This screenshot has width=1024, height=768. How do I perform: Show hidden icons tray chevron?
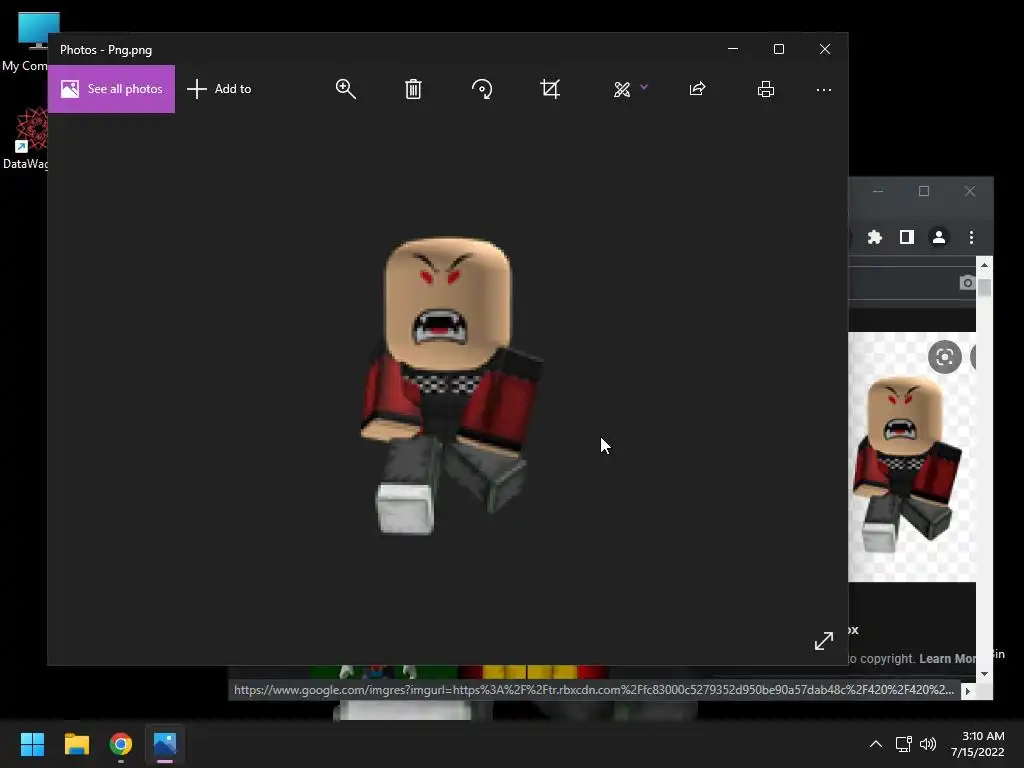click(x=876, y=744)
